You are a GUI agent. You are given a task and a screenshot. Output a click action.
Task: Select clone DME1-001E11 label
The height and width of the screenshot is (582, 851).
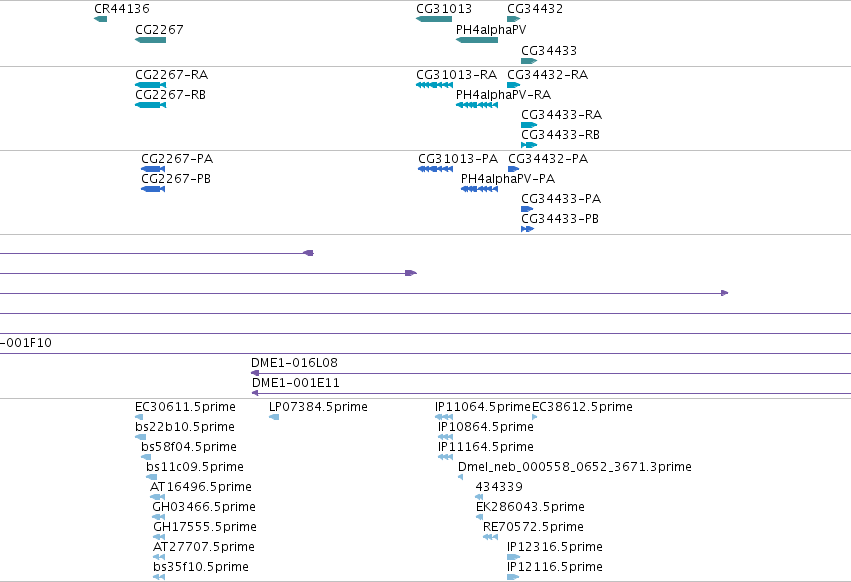coord(296,383)
